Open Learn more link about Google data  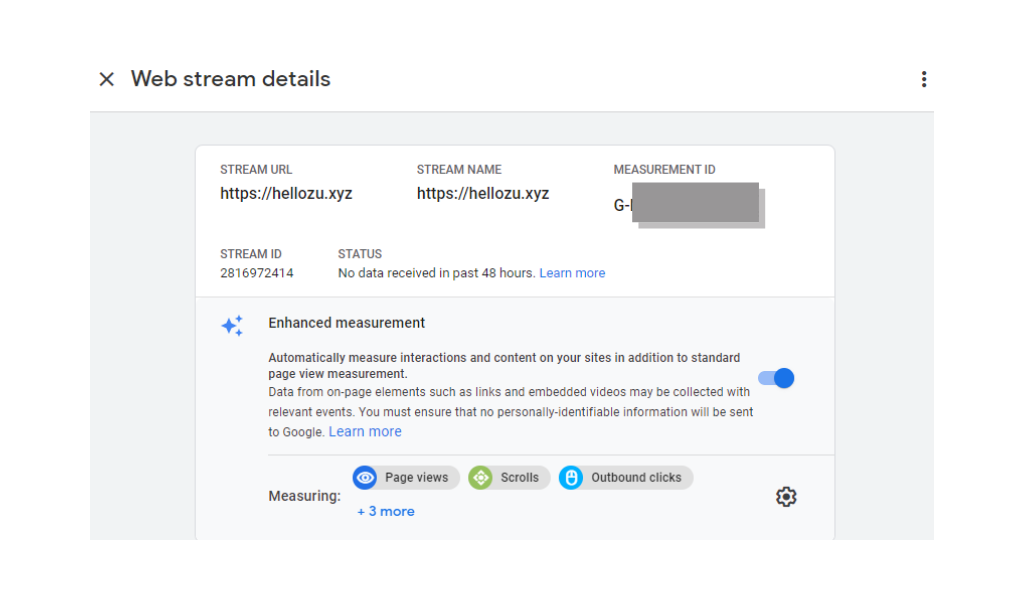point(365,432)
